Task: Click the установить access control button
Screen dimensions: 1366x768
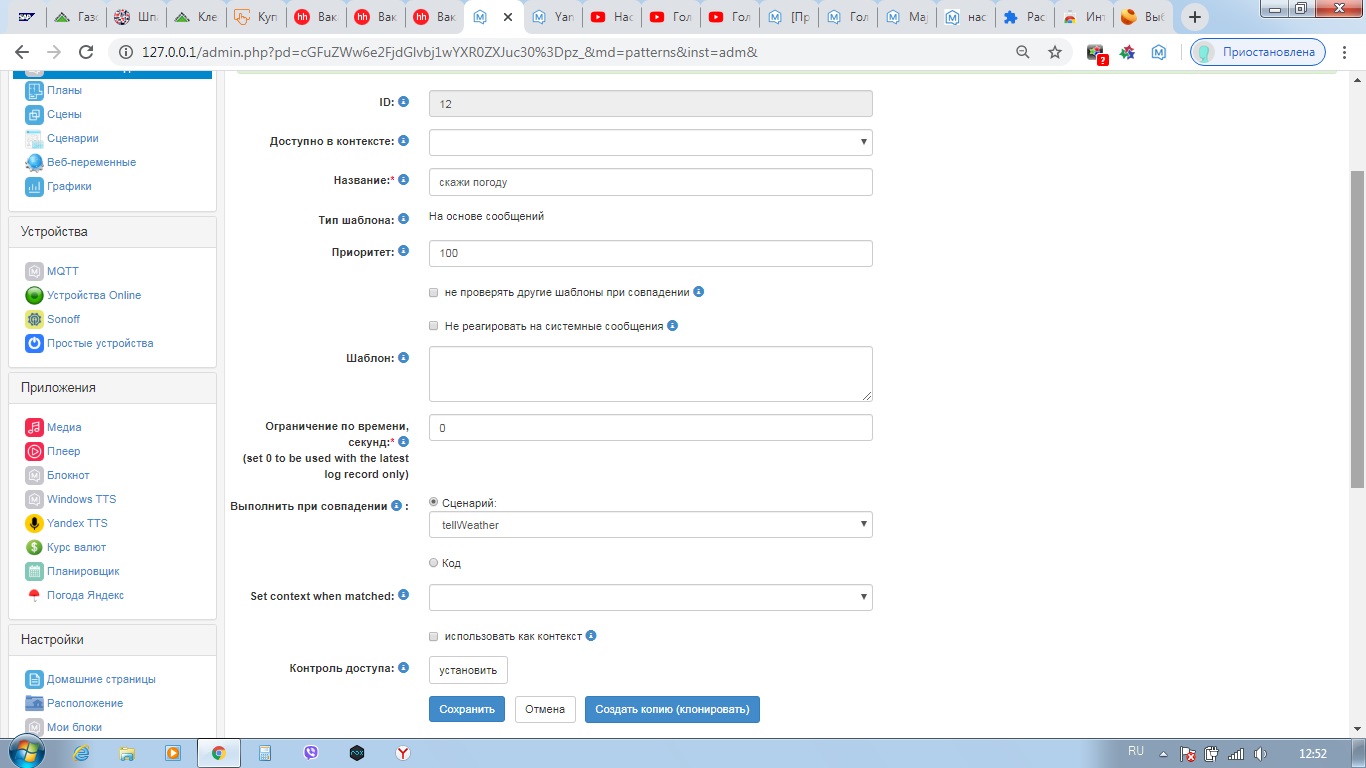Action: (468, 670)
